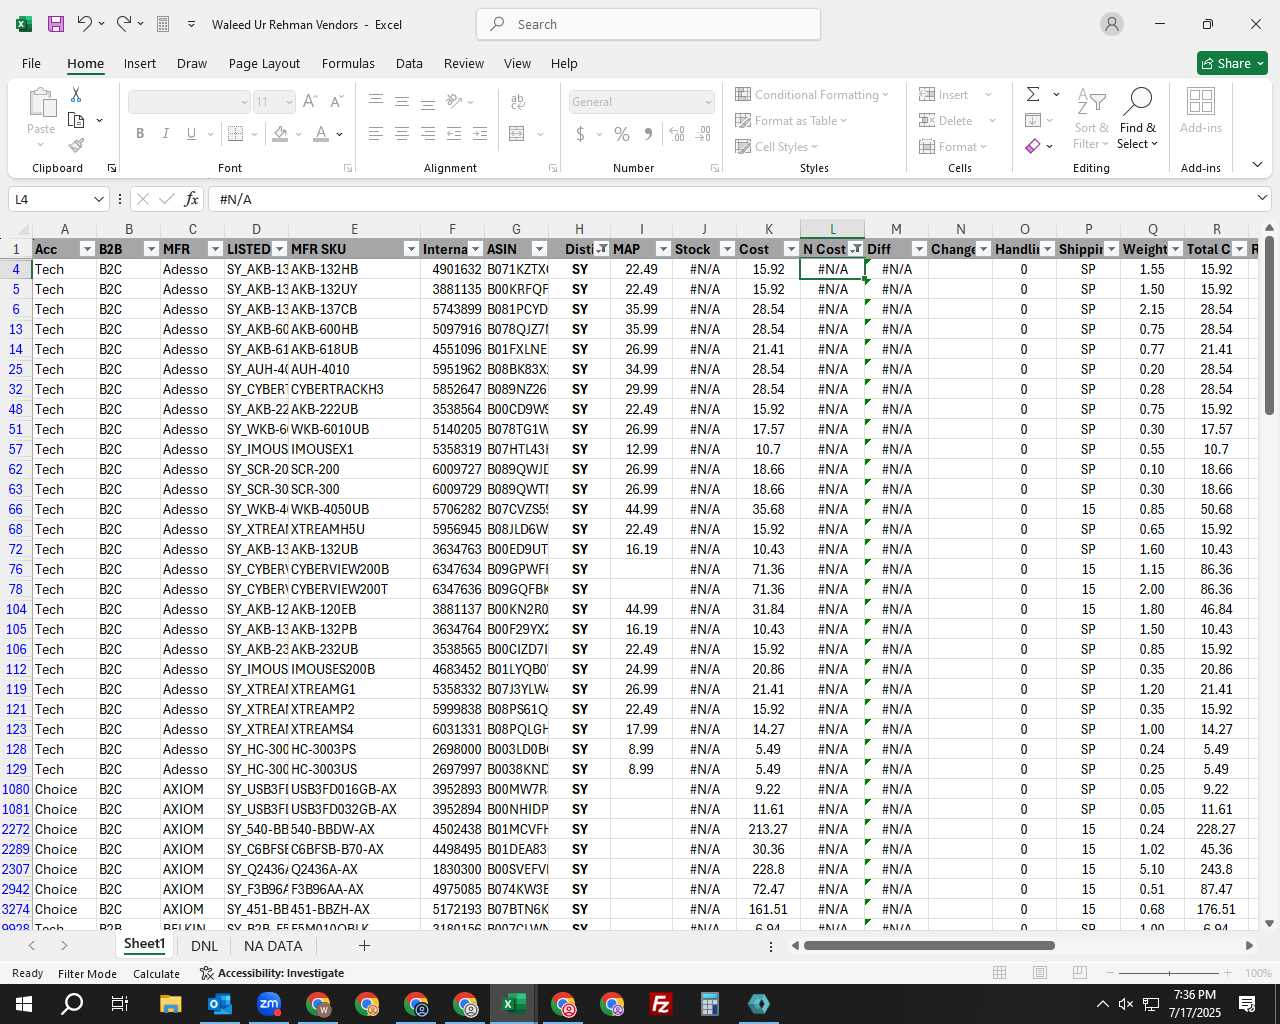The image size is (1280, 1024).
Task: Click the Format cells button
Action: point(953,147)
